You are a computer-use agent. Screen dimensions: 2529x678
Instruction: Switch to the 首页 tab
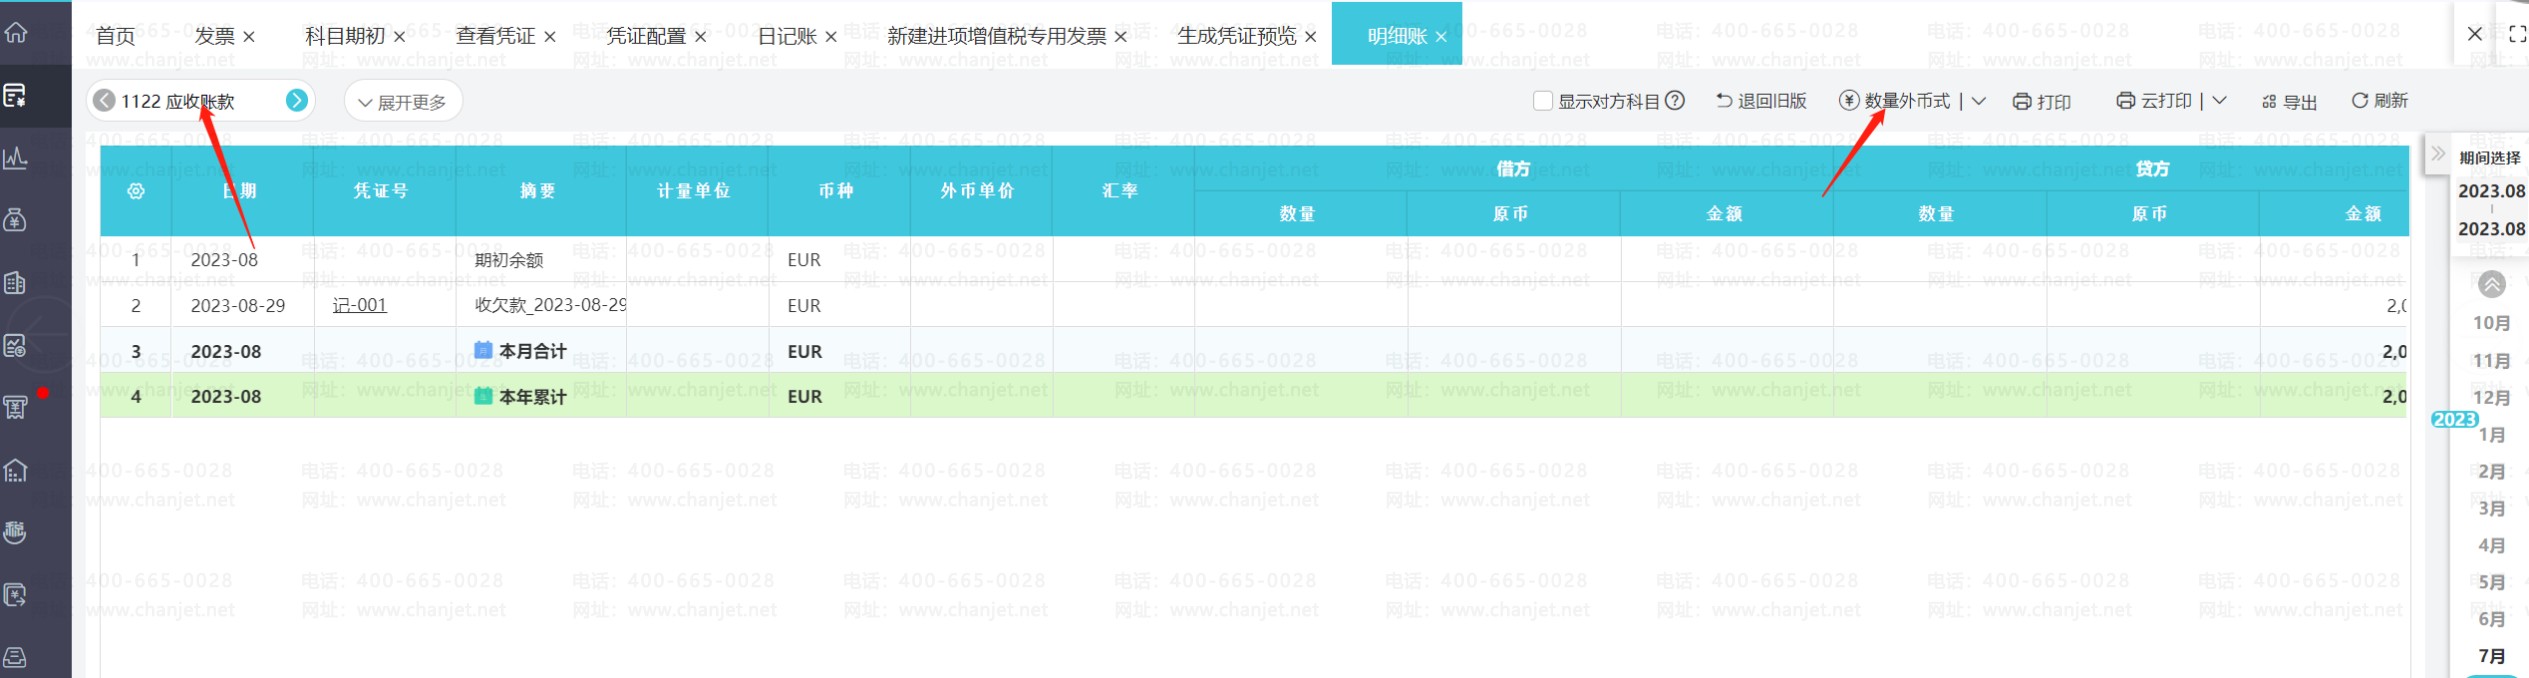tap(115, 36)
